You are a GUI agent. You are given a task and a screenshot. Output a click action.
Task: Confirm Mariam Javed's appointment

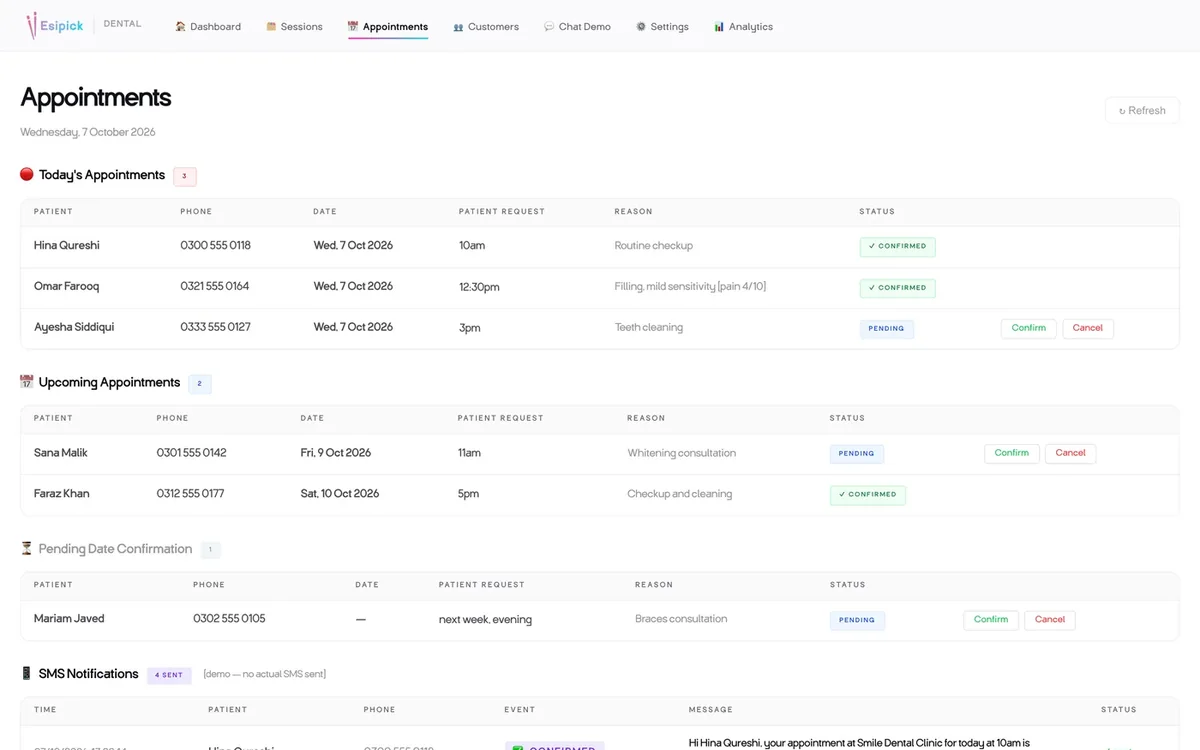coord(991,620)
